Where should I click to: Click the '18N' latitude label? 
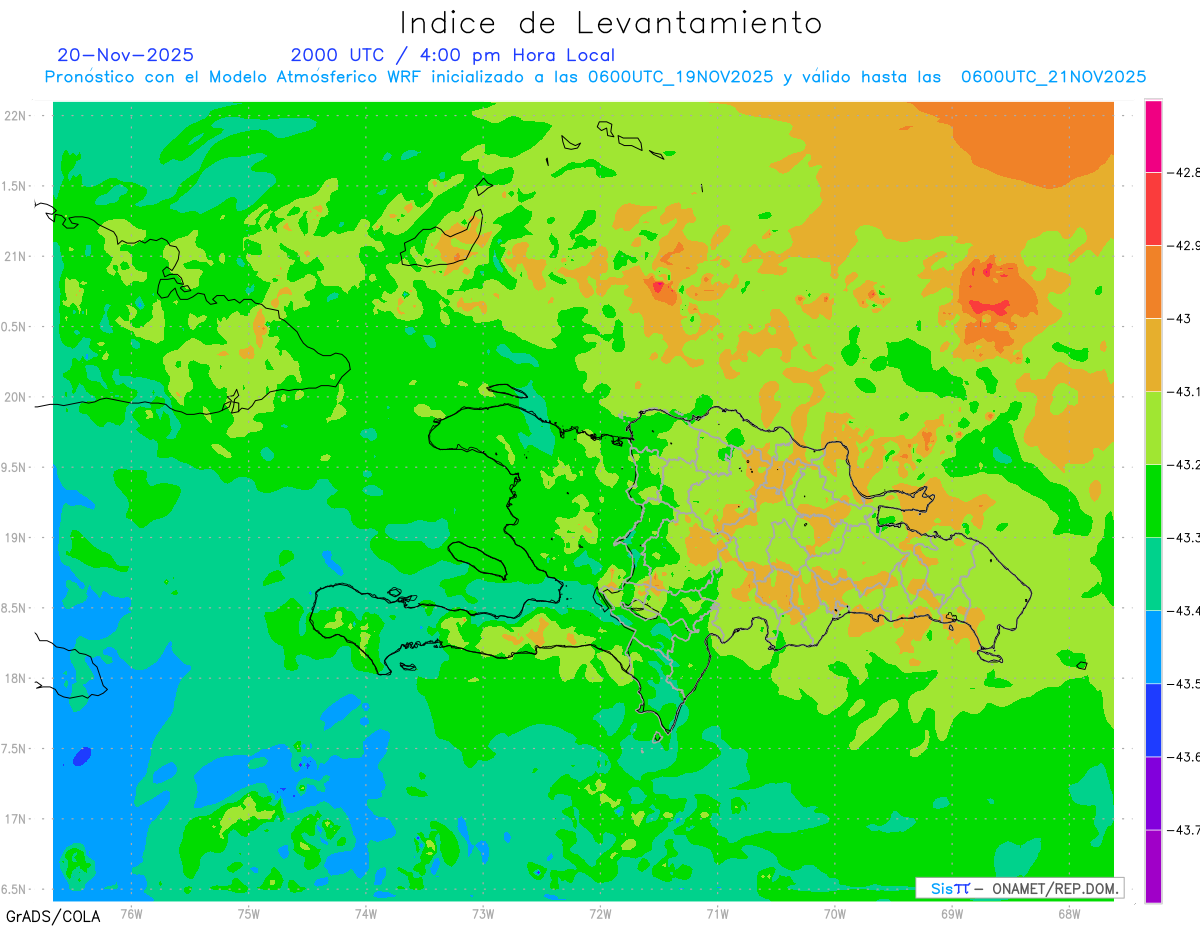[15, 678]
